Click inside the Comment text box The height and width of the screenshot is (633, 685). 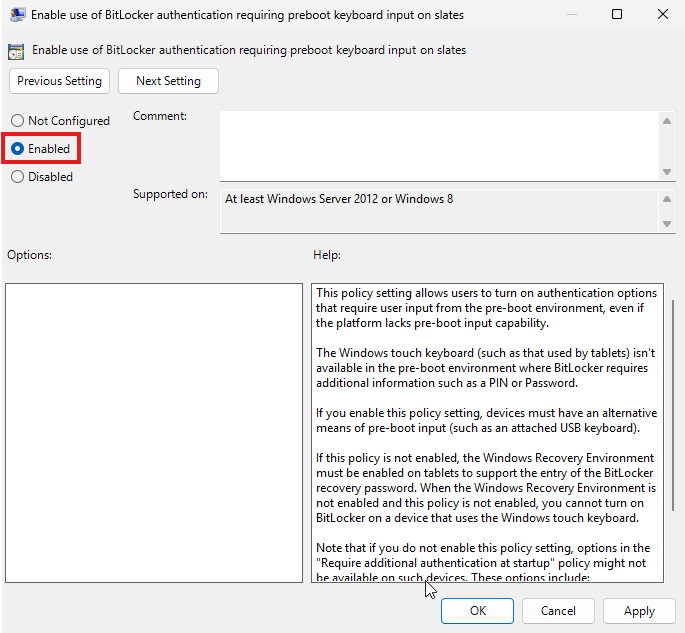click(440, 146)
